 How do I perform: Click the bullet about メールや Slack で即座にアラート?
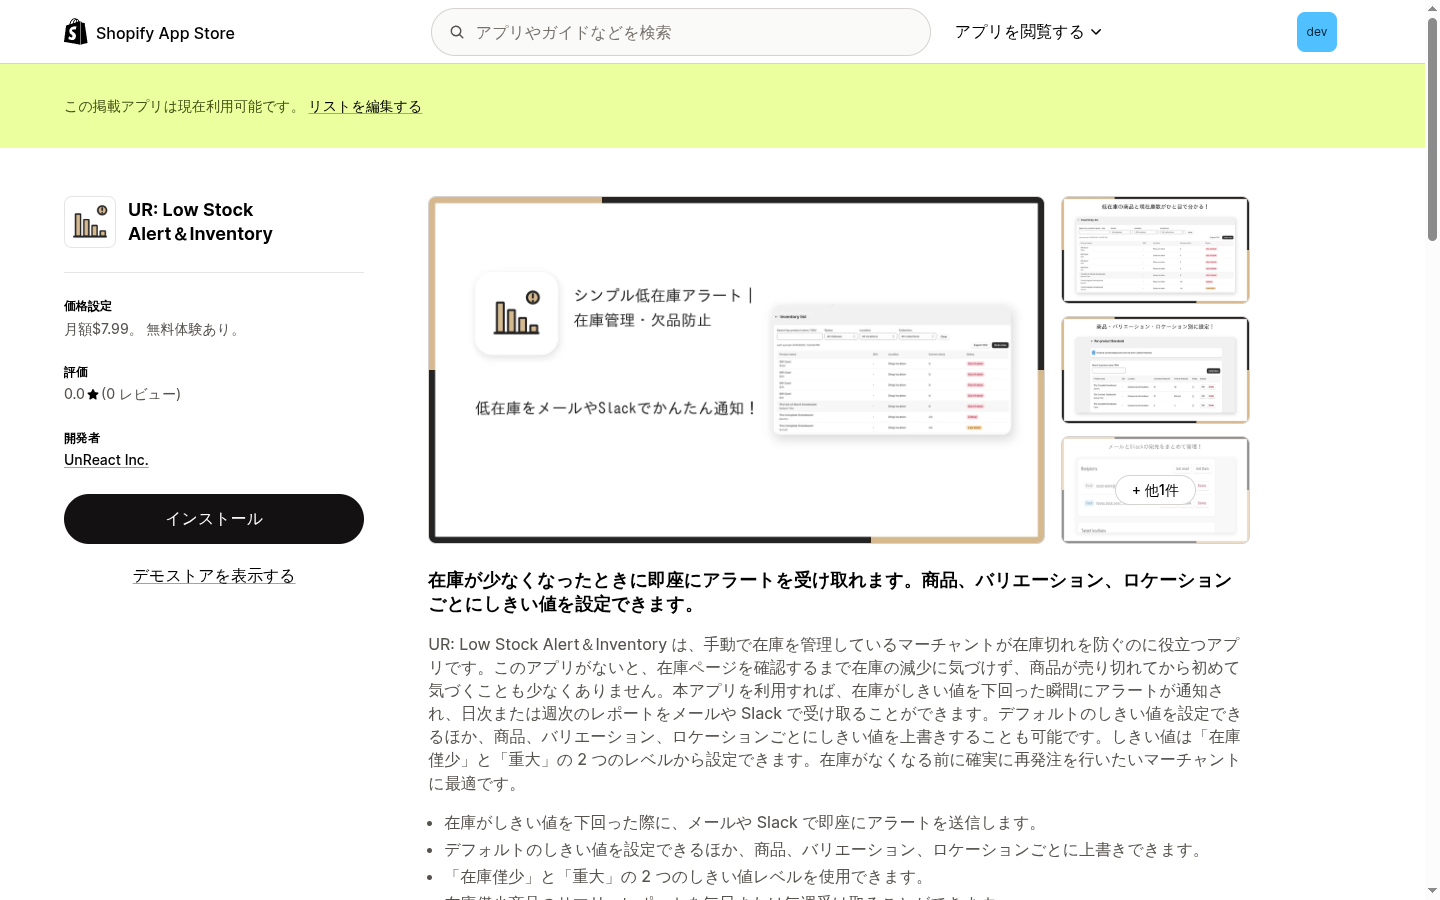point(744,822)
